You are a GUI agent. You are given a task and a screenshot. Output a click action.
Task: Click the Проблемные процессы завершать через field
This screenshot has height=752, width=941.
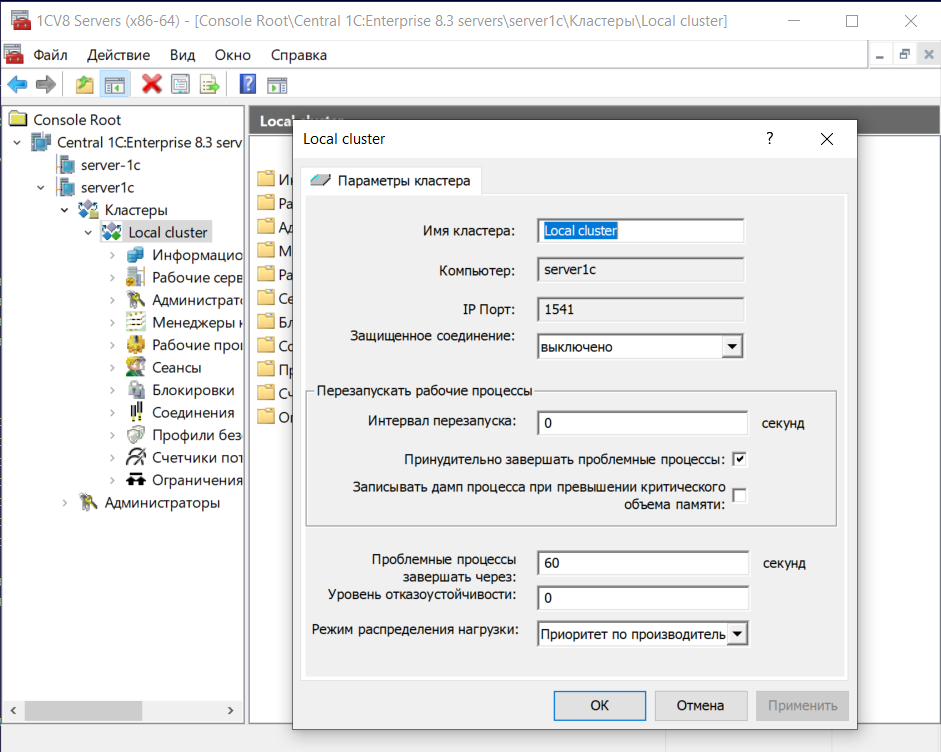(643, 563)
